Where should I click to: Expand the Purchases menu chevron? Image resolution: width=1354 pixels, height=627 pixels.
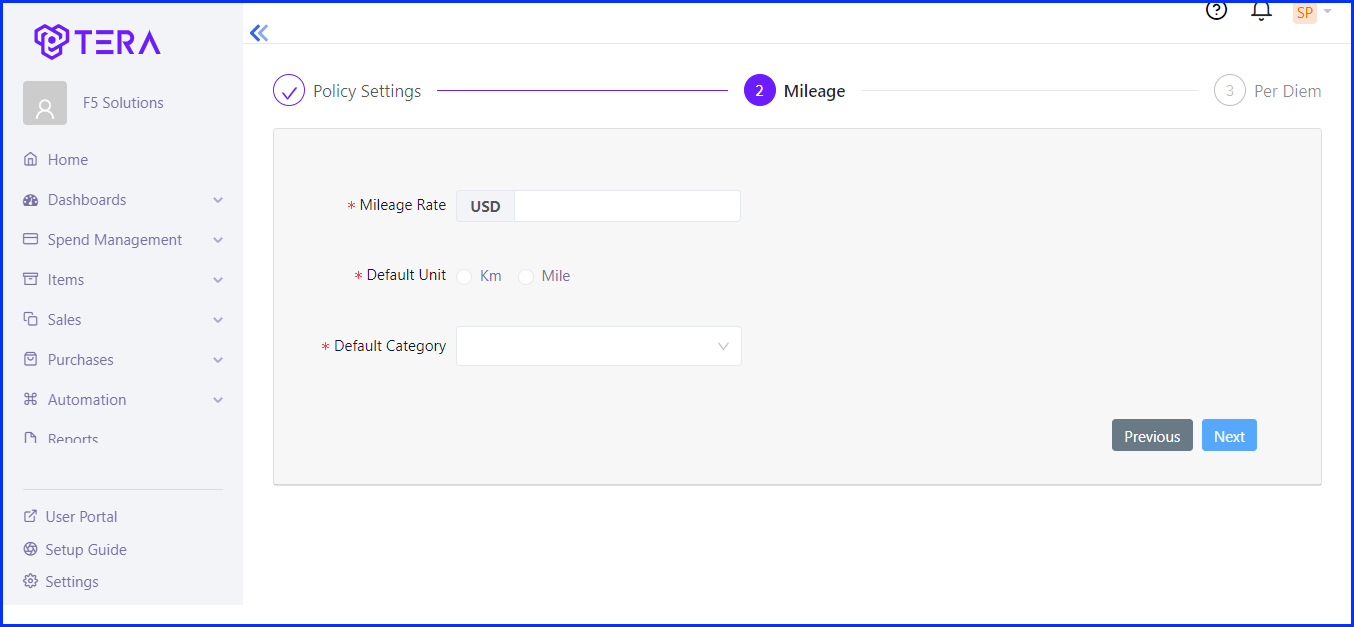click(x=218, y=360)
